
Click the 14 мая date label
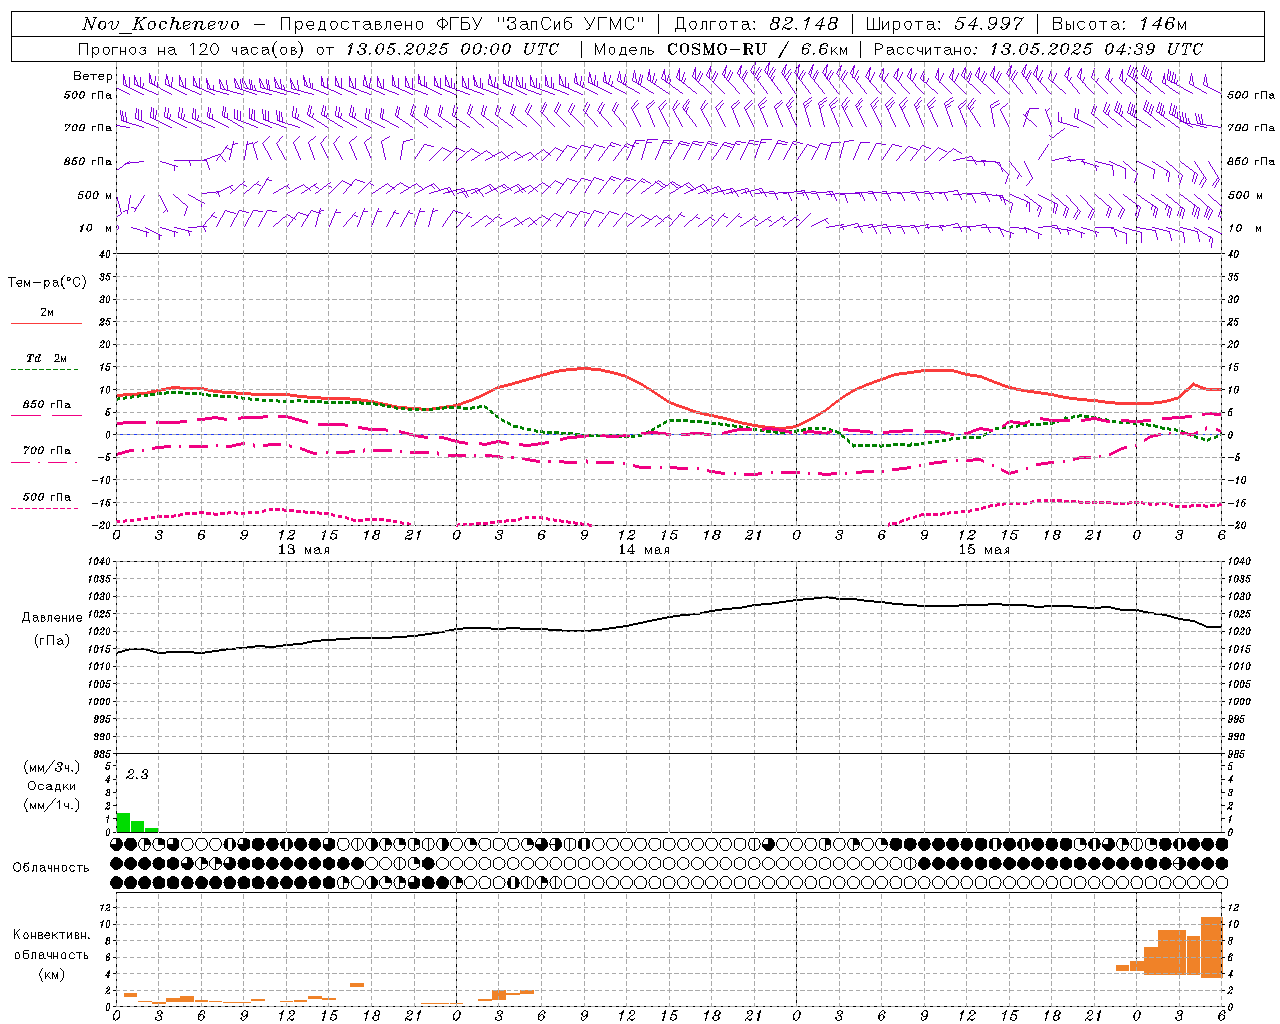tap(643, 549)
